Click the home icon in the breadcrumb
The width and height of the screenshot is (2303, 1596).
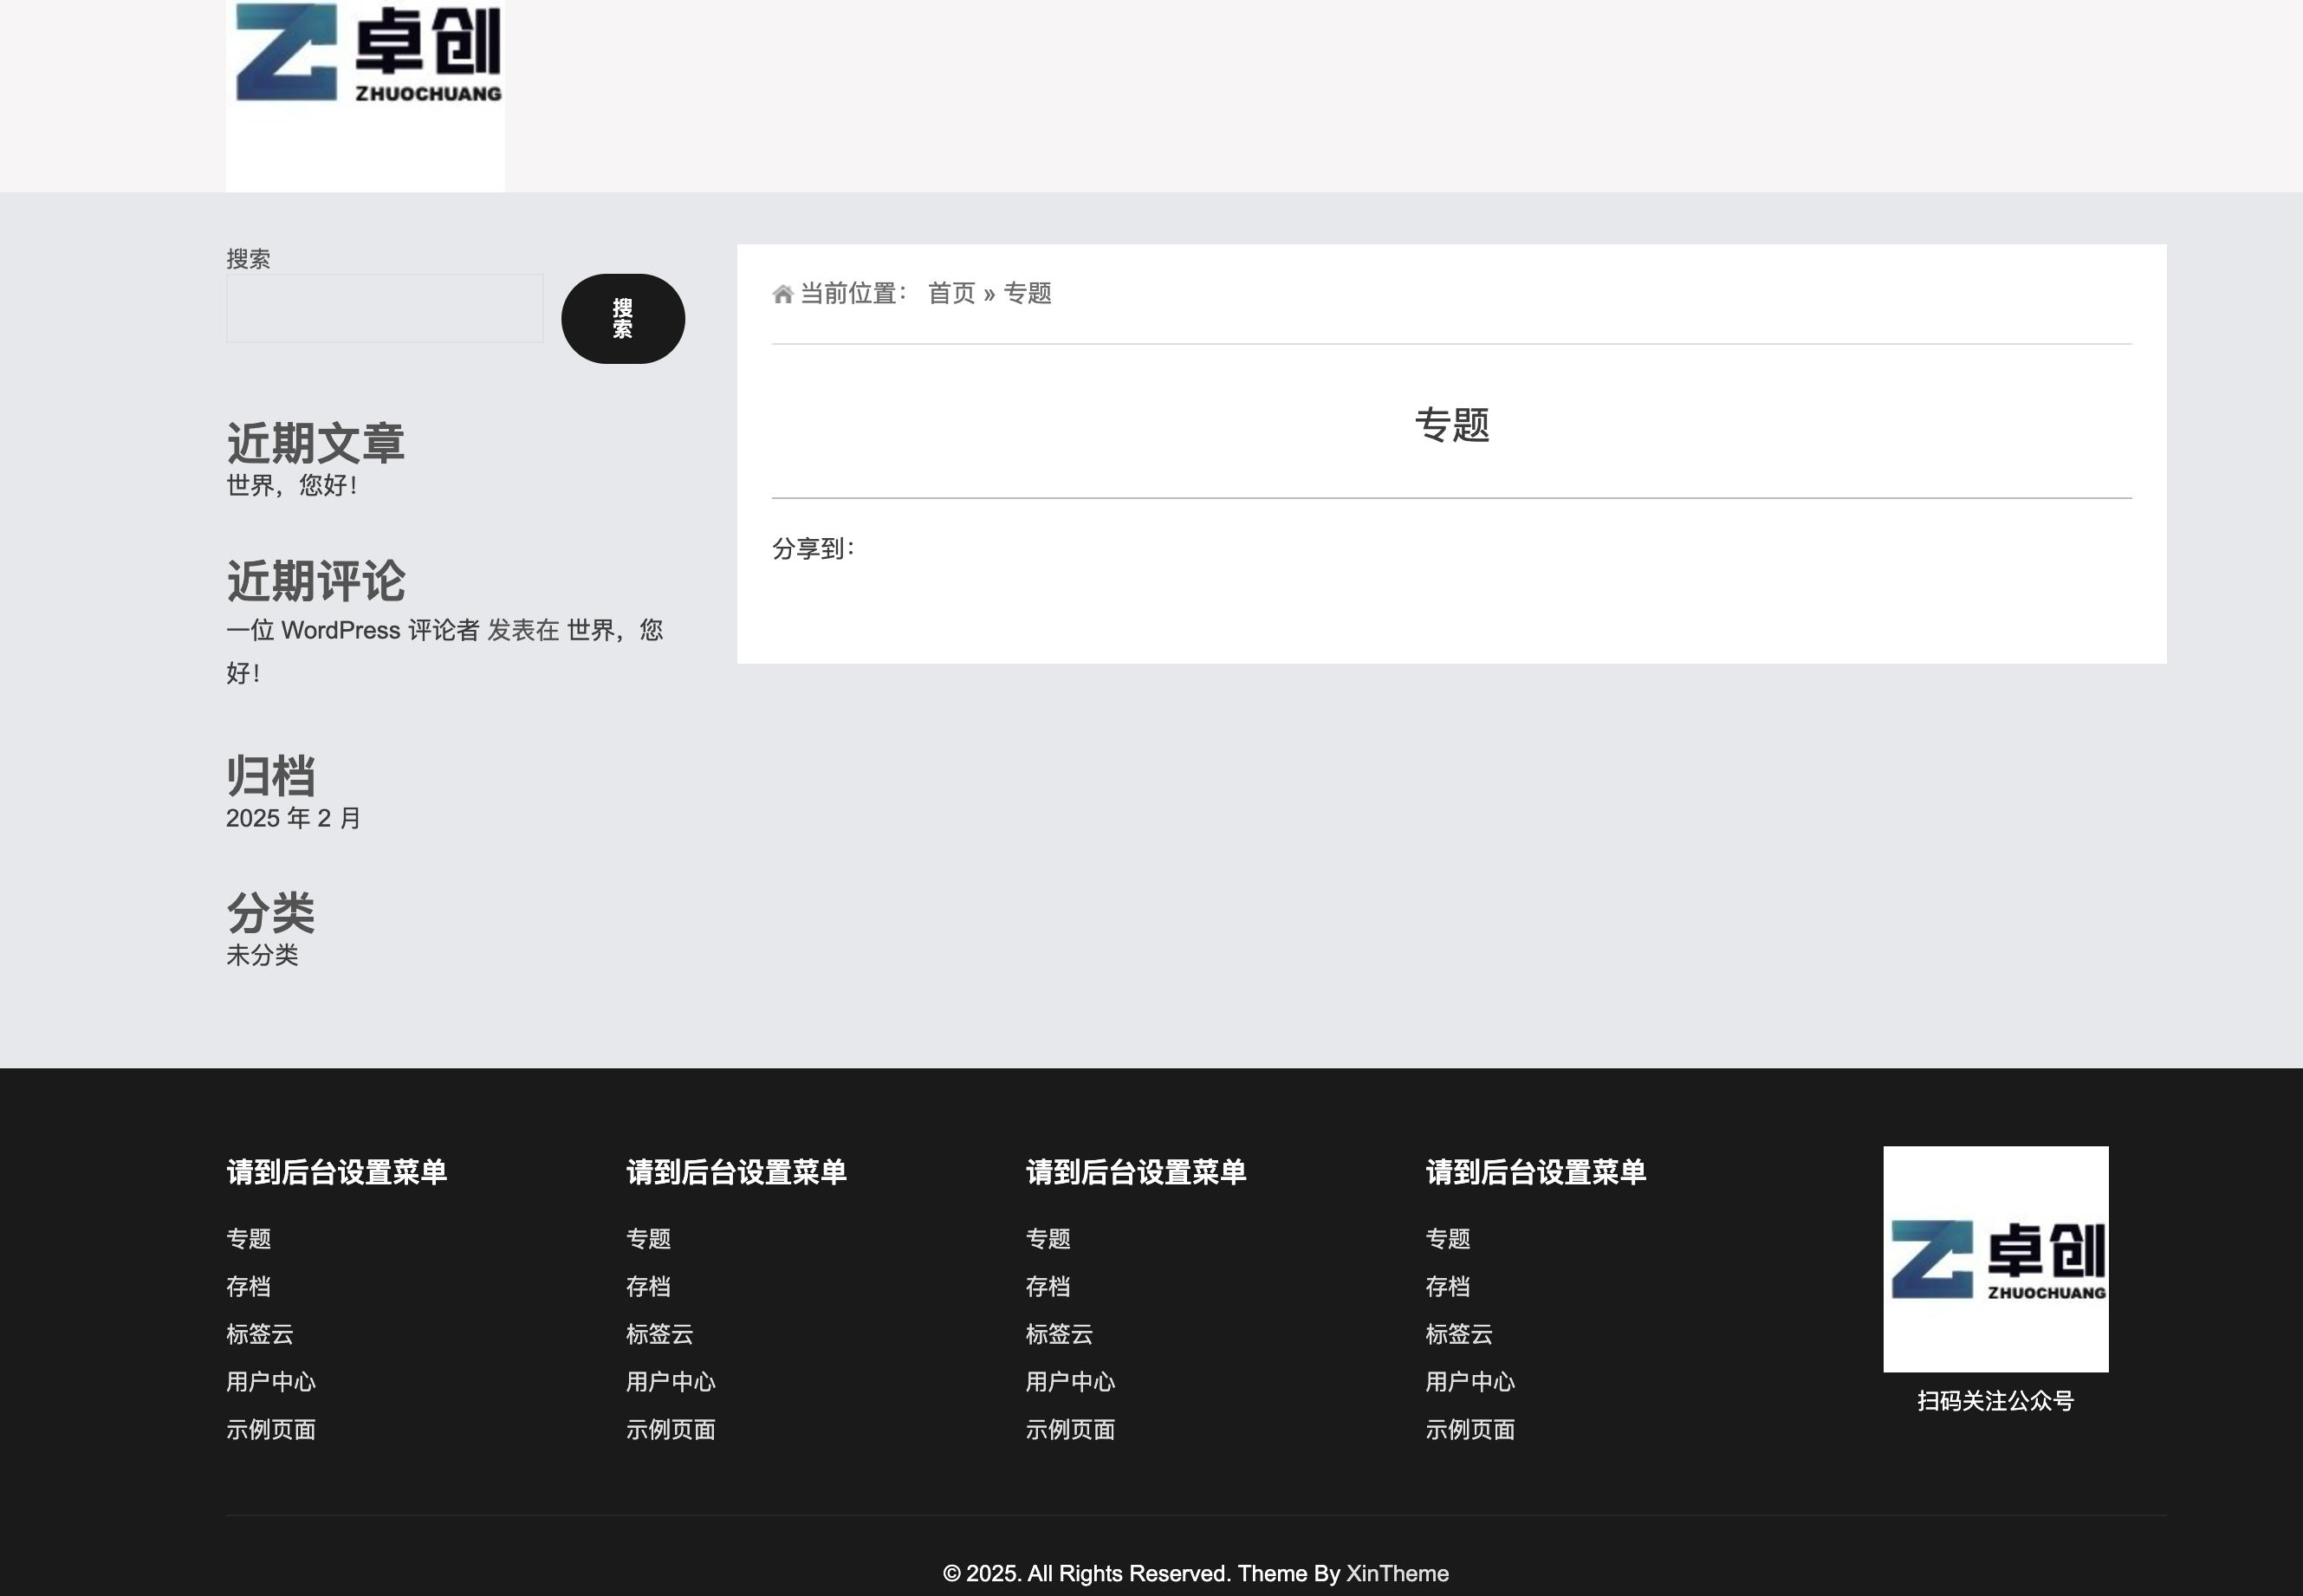pos(783,294)
